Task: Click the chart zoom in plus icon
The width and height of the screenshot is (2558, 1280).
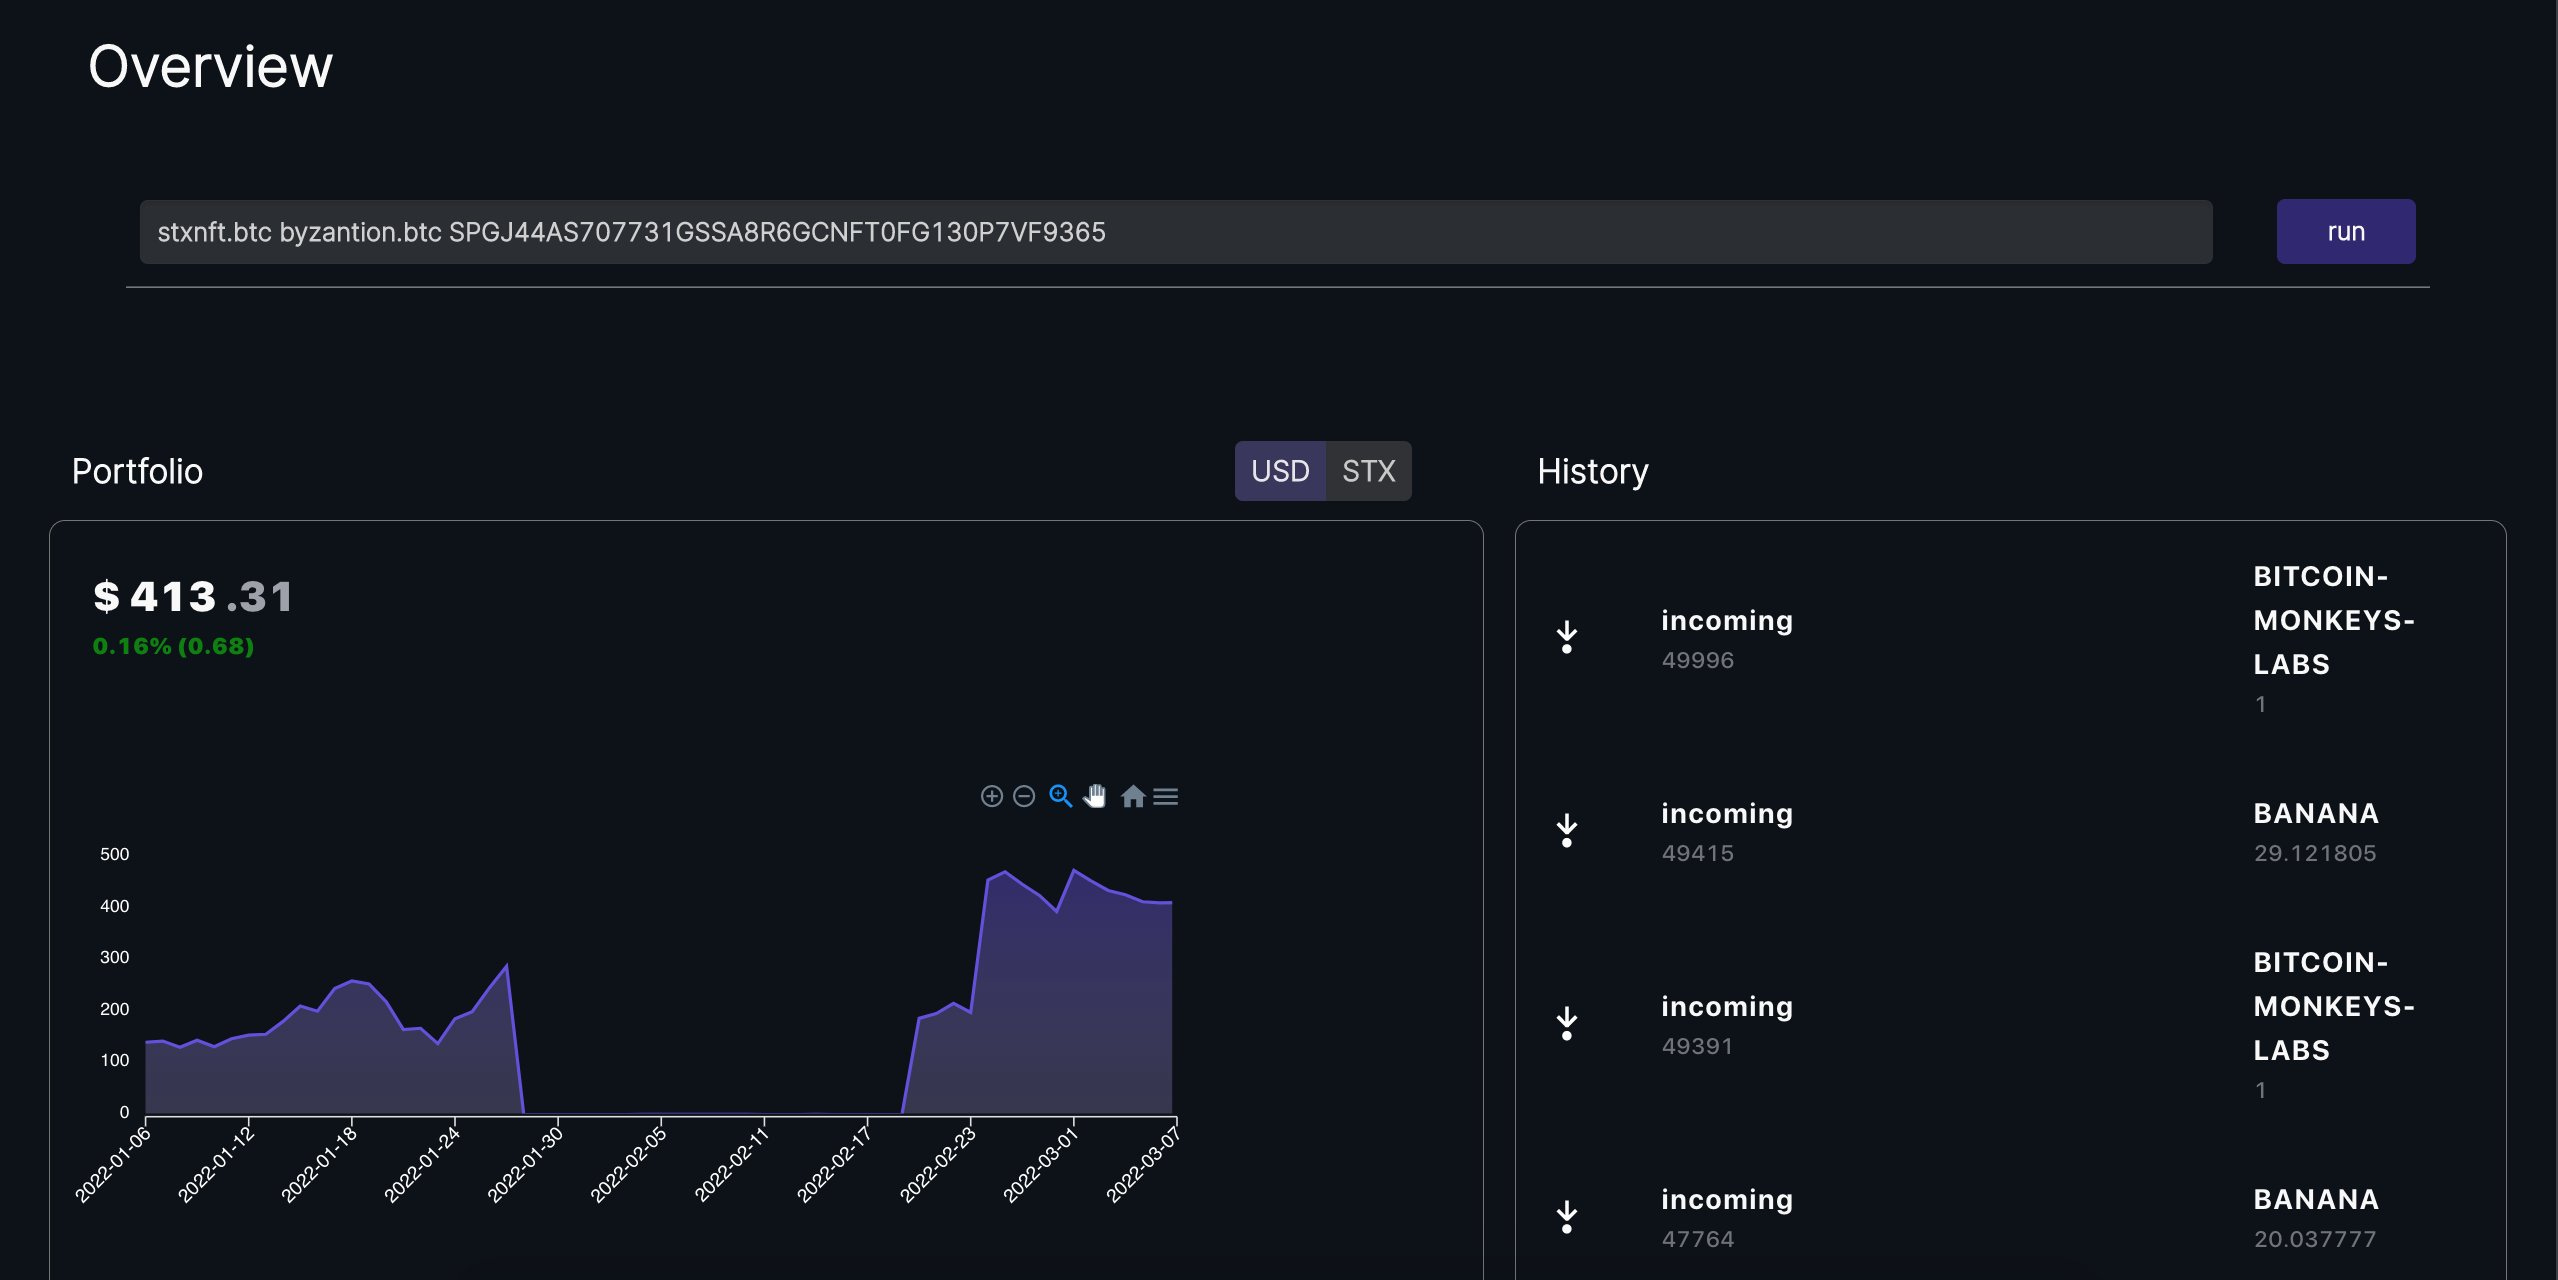Action: [991, 796]
